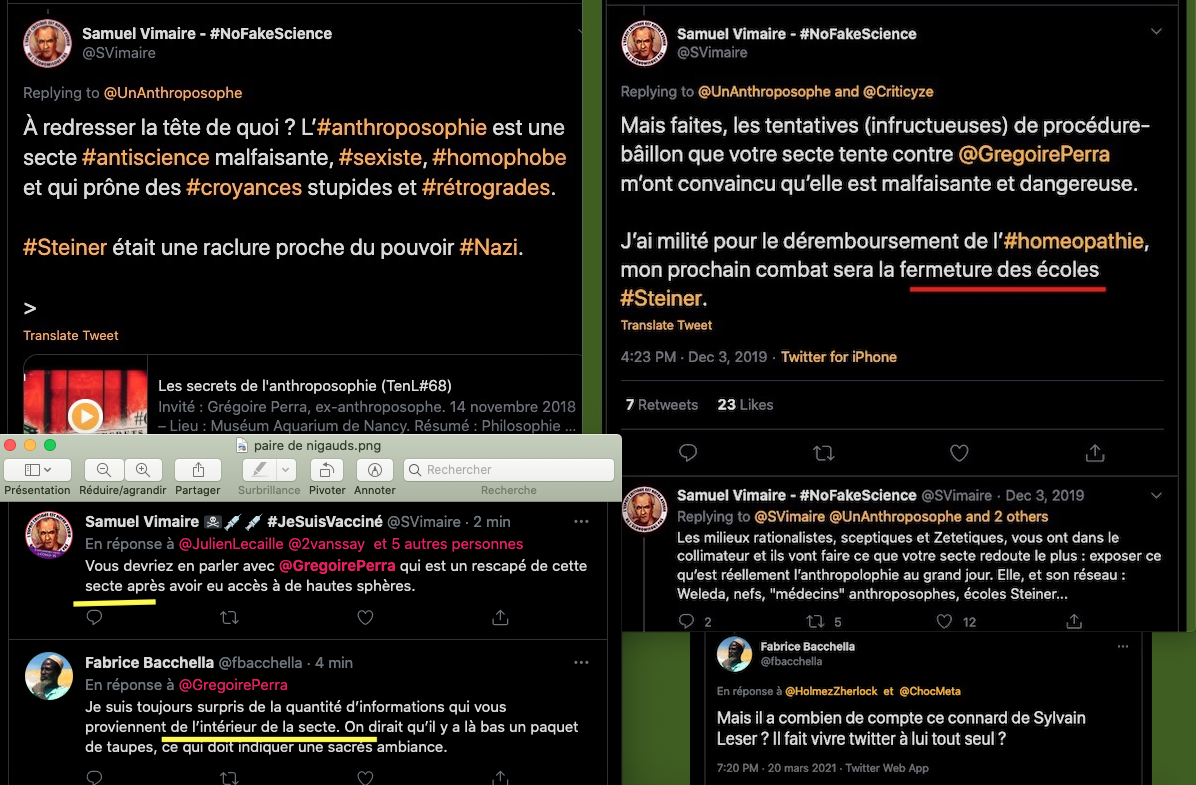Like the tweet with 23 Likes
This screenshot has width=1196, height=785.
click(x=959, y=453)
